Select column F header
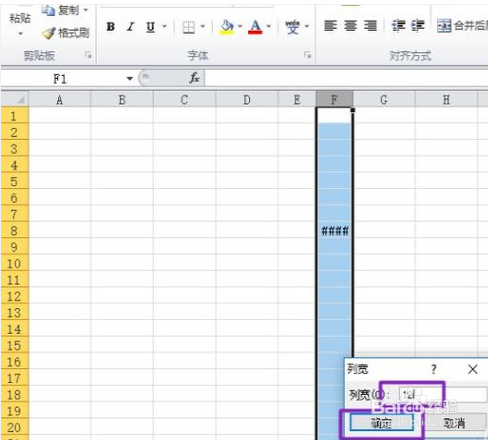 334,99
